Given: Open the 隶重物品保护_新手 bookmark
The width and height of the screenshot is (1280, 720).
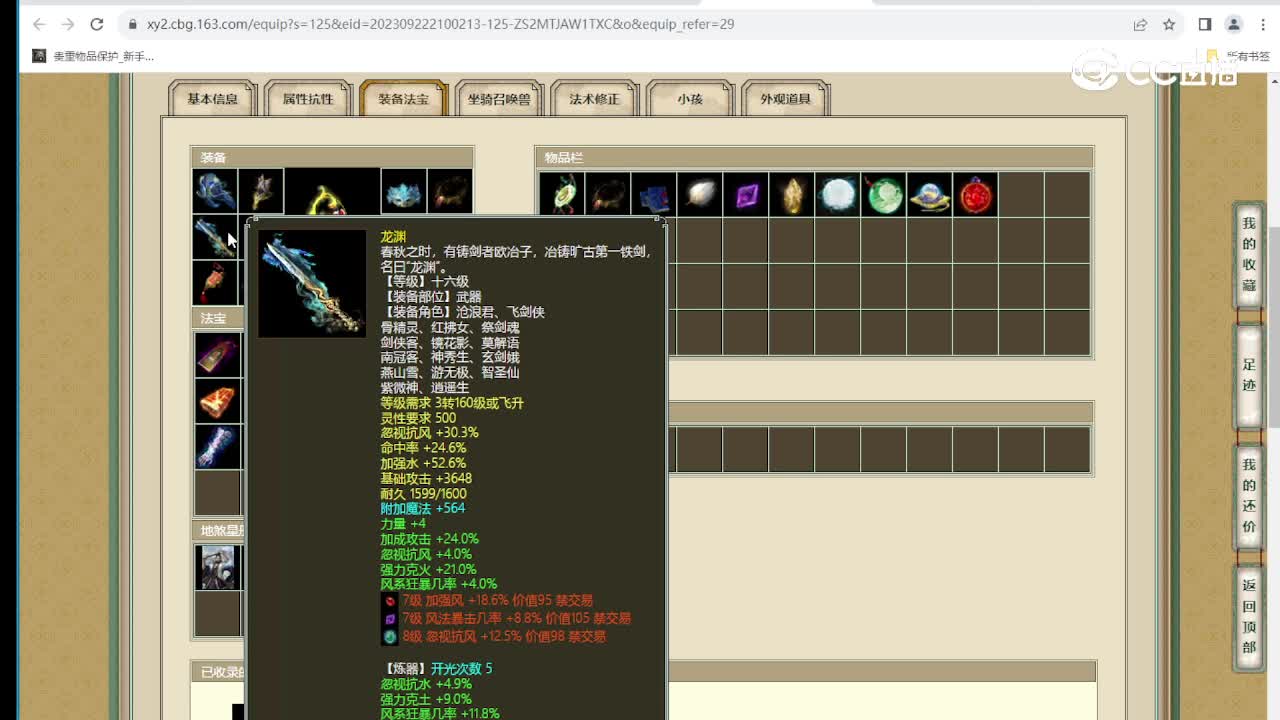Looking at the screenshot, I should click(x=93, y=56).
